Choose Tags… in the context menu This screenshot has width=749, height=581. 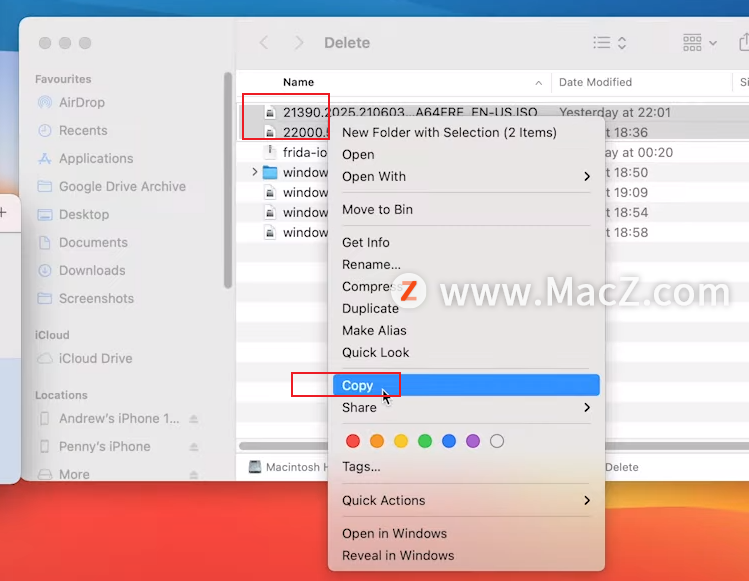click(361, 466)
